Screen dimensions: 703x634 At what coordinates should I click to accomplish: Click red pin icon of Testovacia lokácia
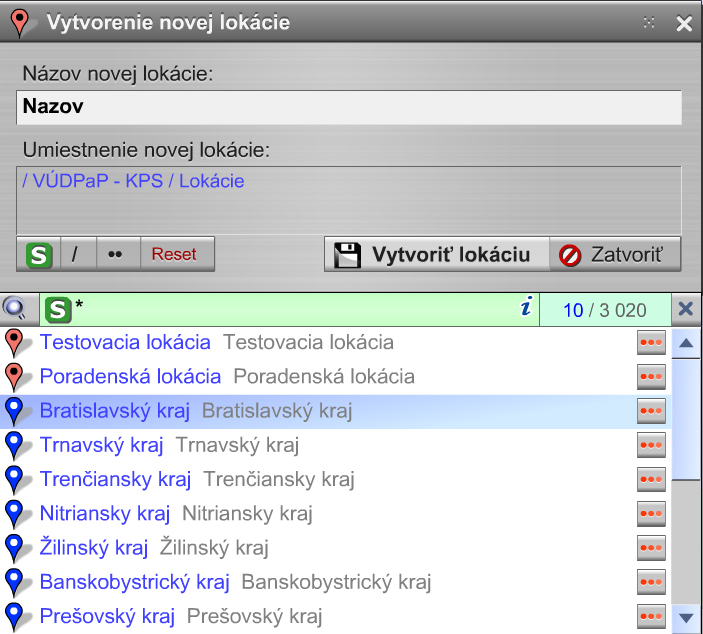[16, 343]
